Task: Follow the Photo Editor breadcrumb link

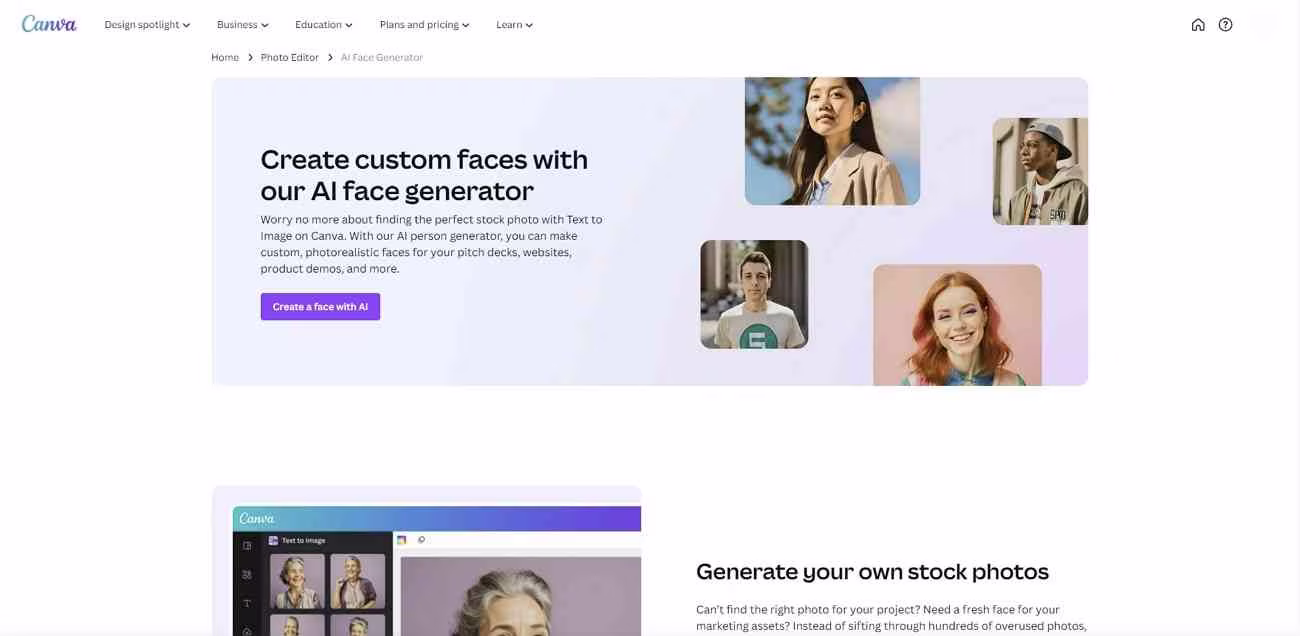Action: [290, 58]
